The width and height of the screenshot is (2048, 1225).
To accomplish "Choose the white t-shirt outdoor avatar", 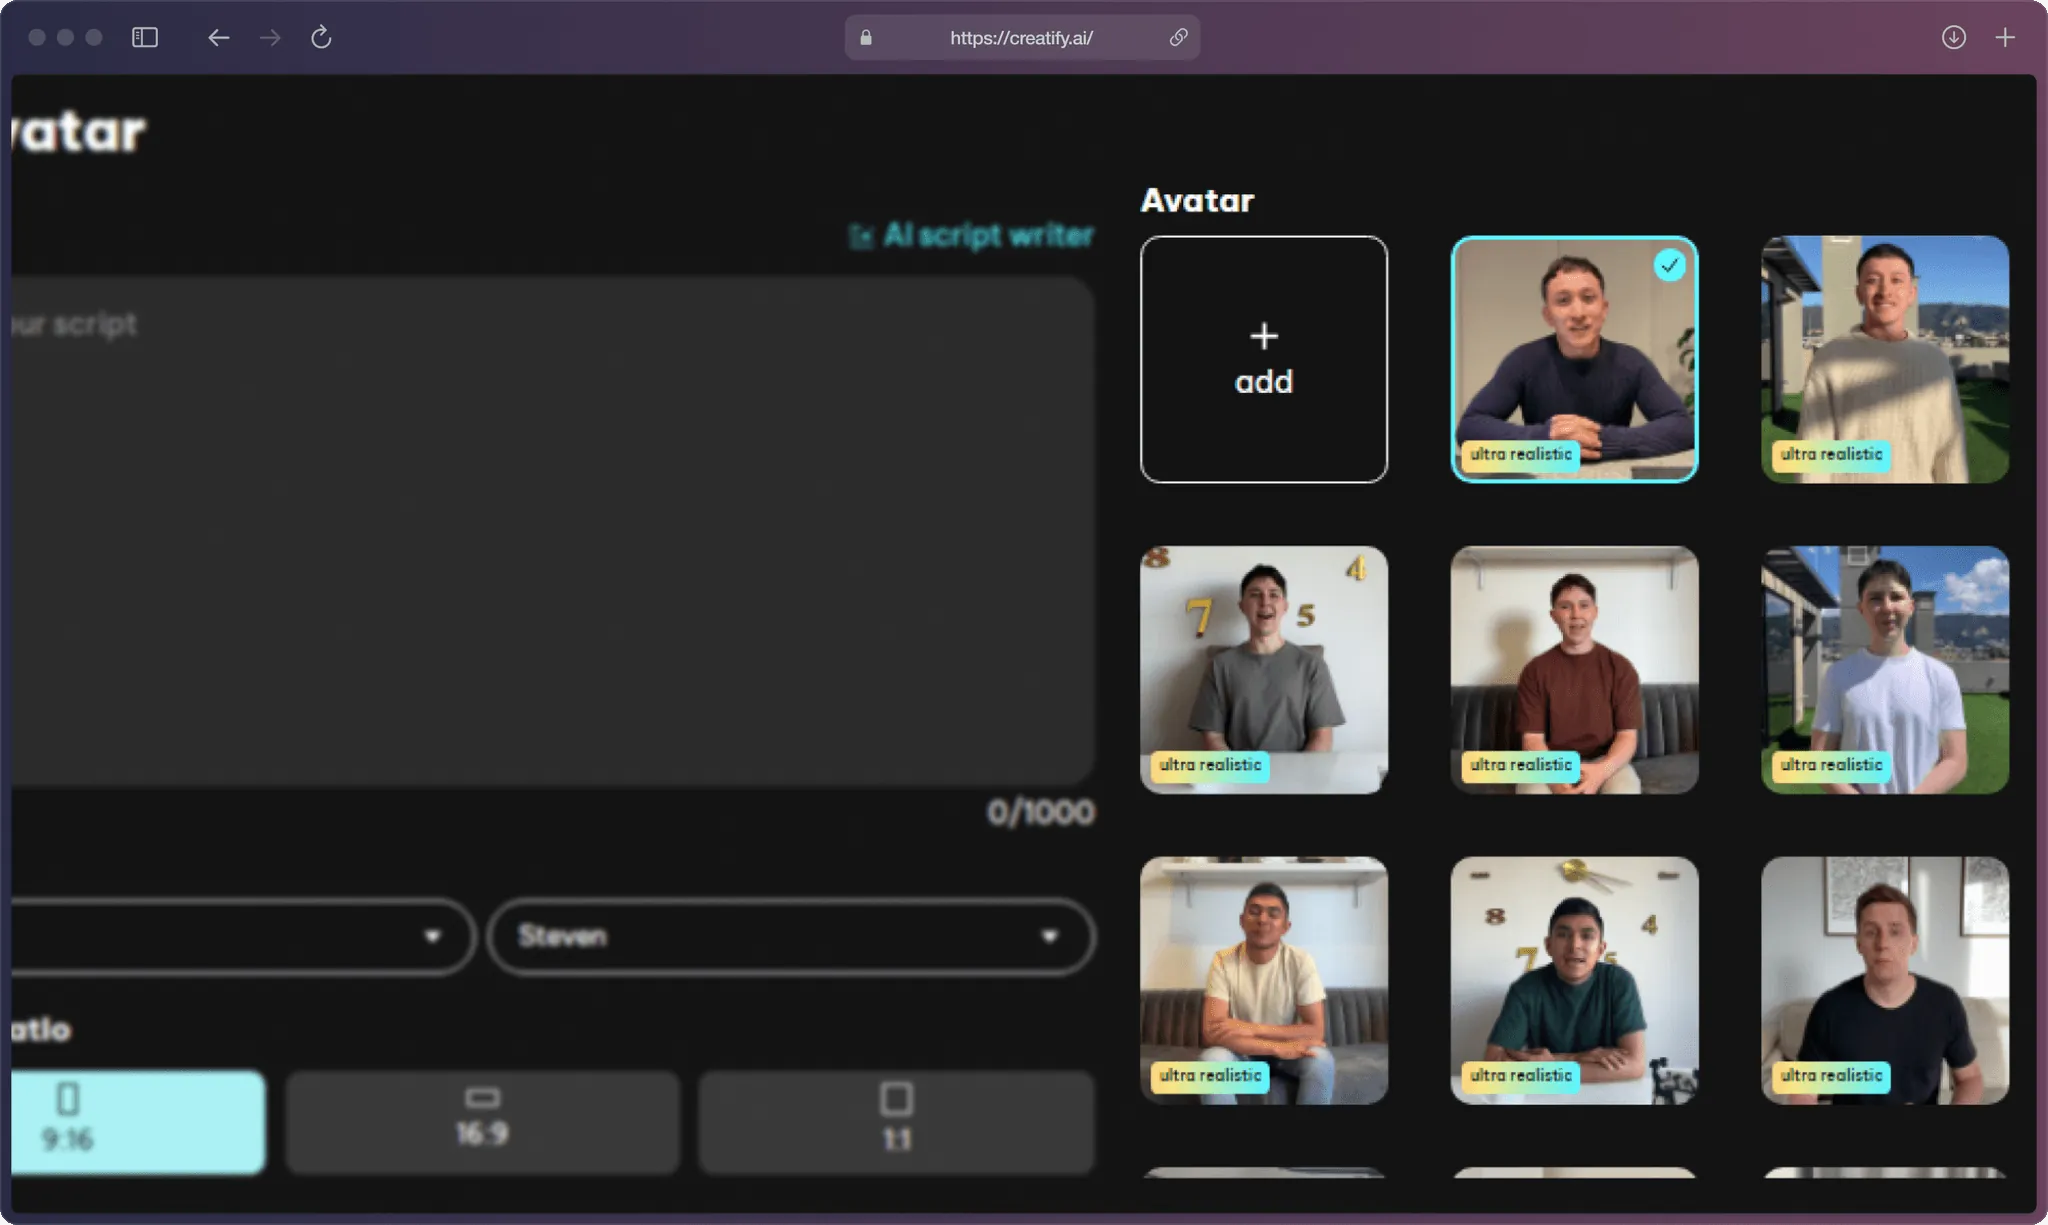I will [x=1885, y=670].
